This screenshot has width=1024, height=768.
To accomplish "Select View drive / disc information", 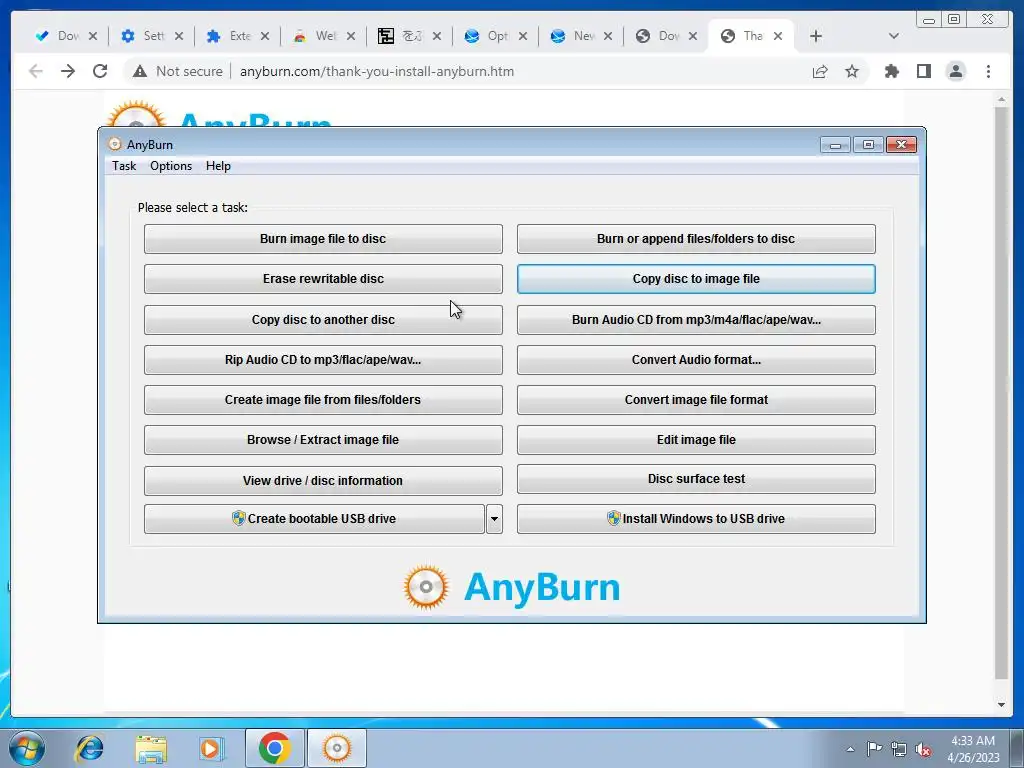I will click(x=323, y=480).
